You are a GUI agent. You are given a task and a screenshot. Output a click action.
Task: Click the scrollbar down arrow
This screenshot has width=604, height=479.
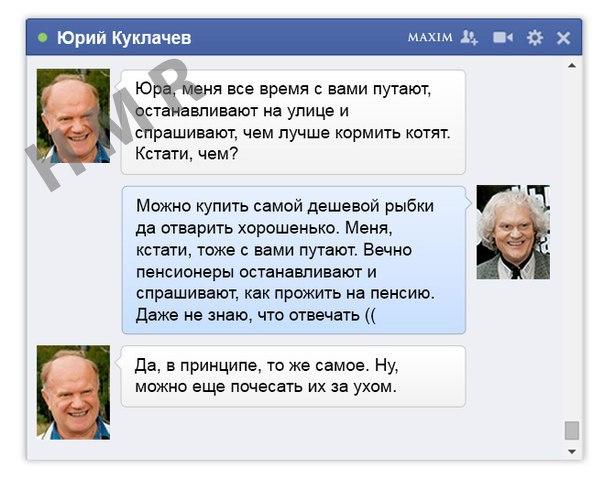572,451
